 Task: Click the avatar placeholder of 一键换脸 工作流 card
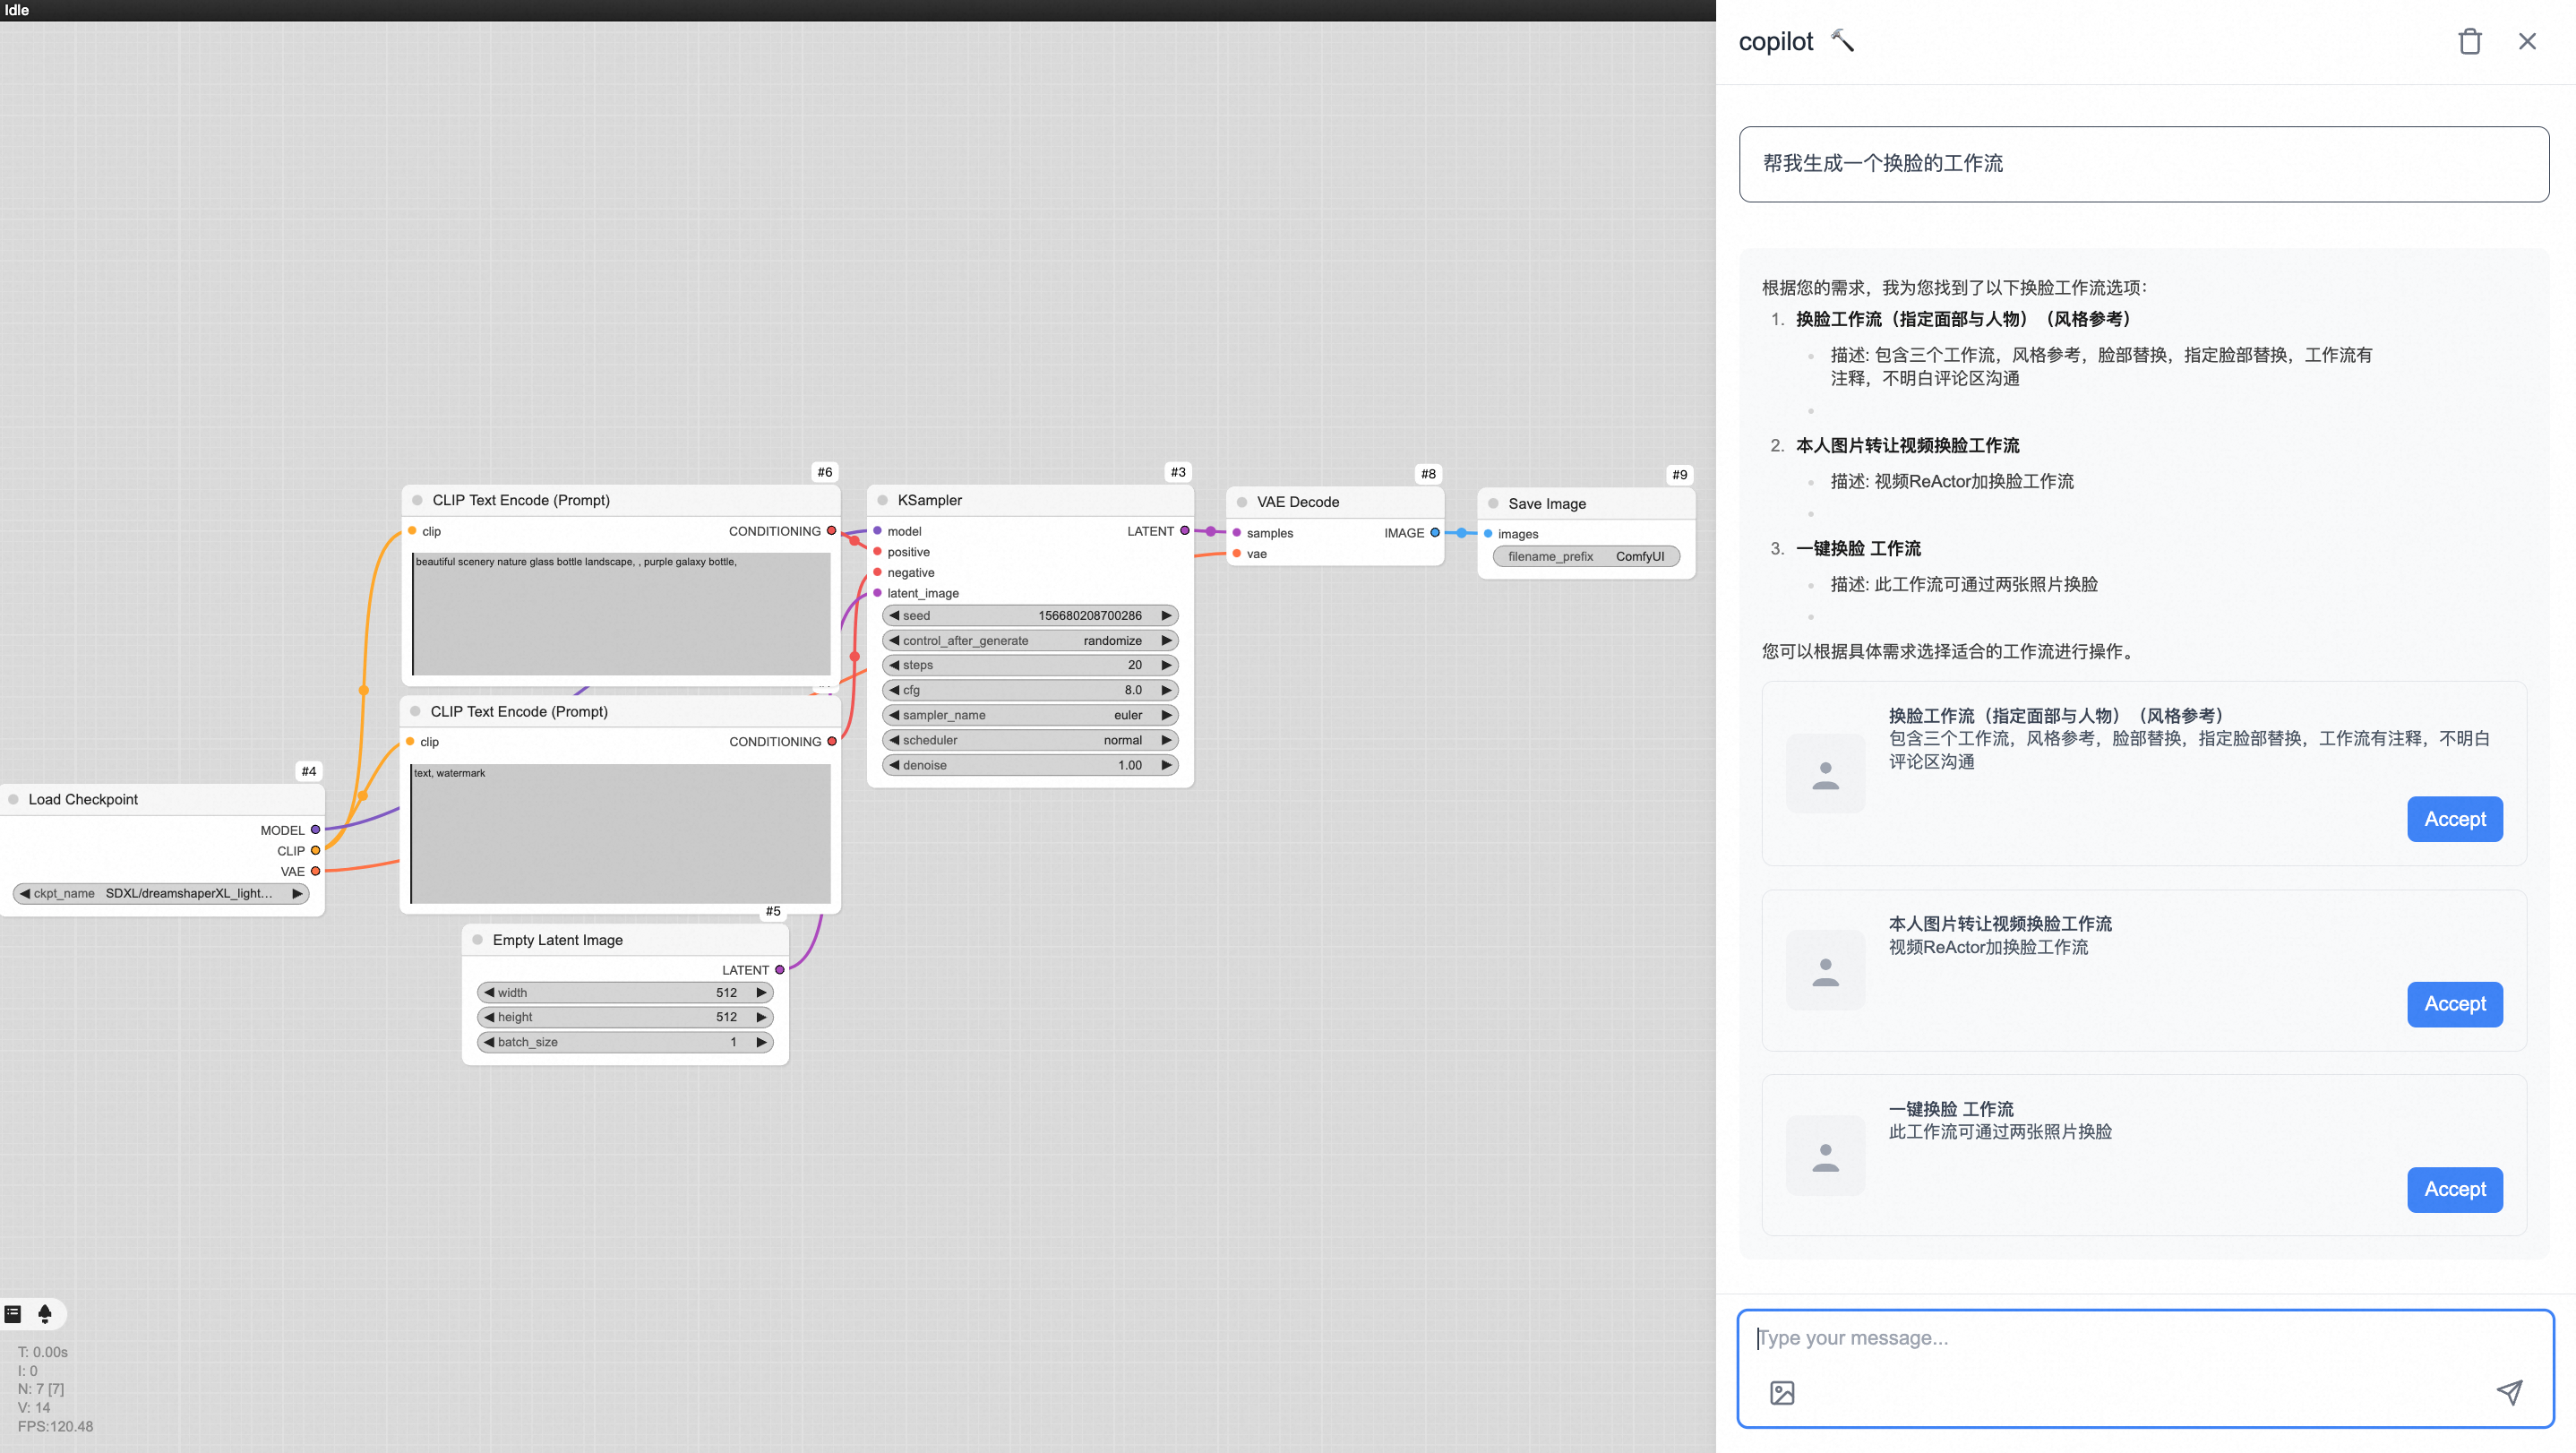click(x=1825, y=1155)
